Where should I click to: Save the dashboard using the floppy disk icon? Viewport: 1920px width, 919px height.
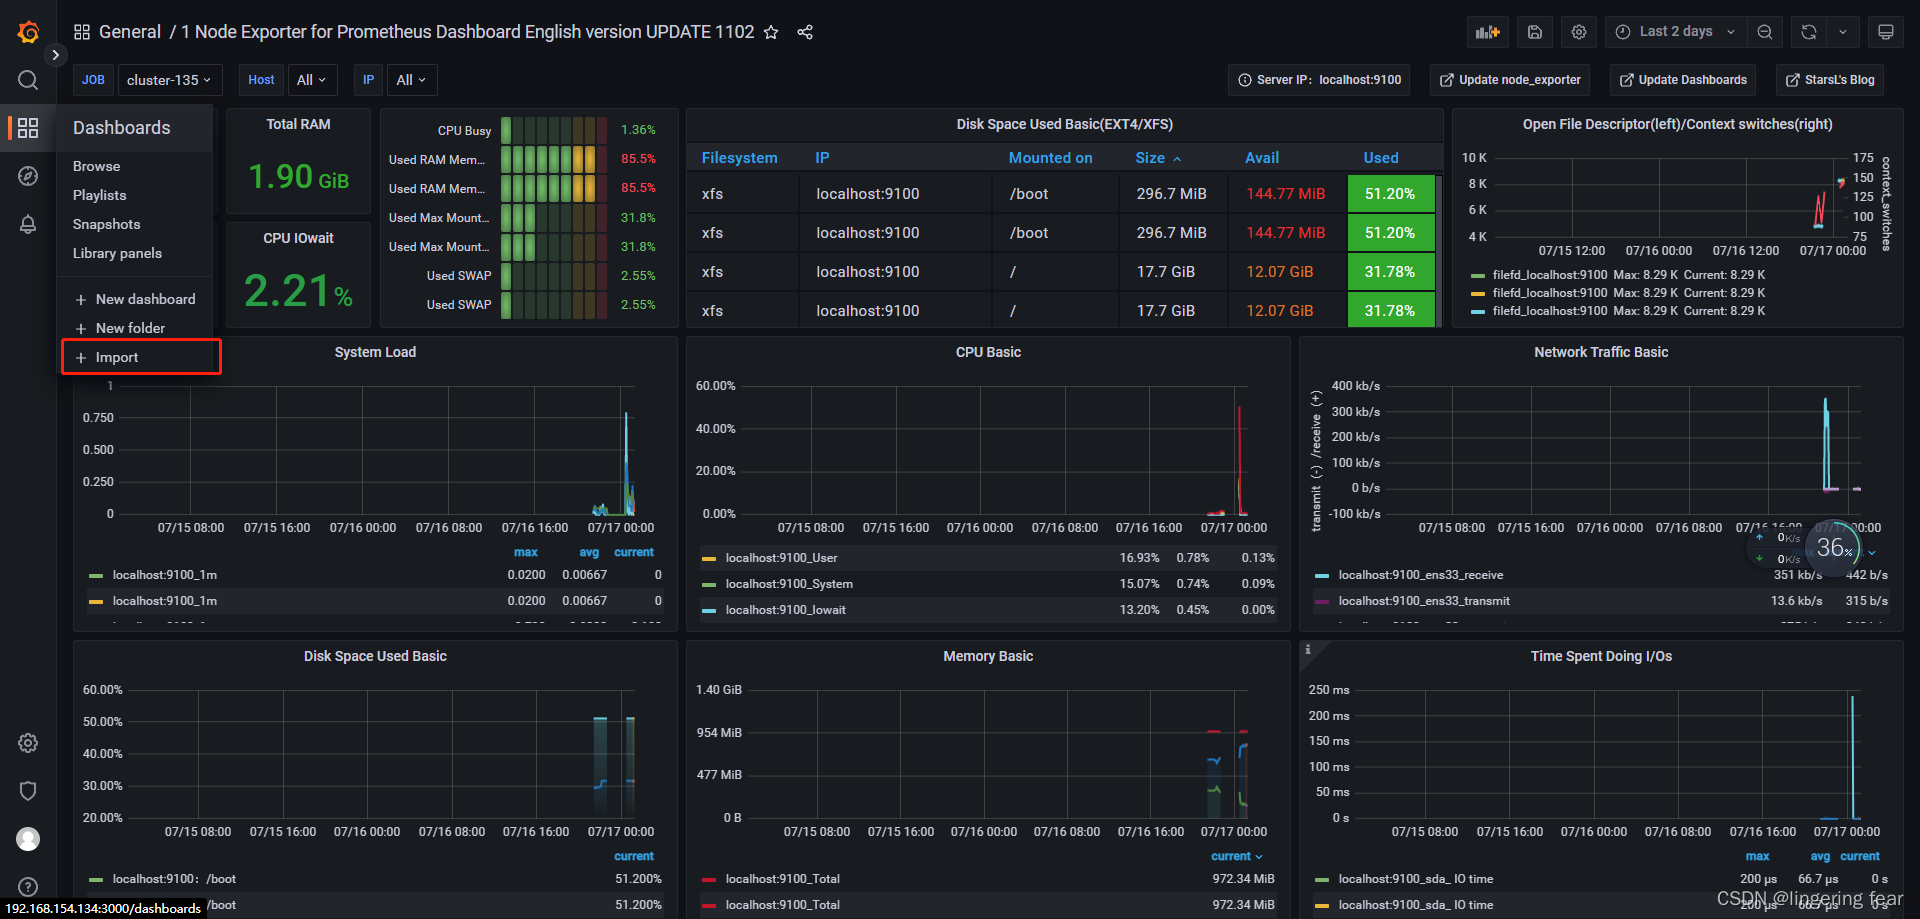click(1534, 31)
